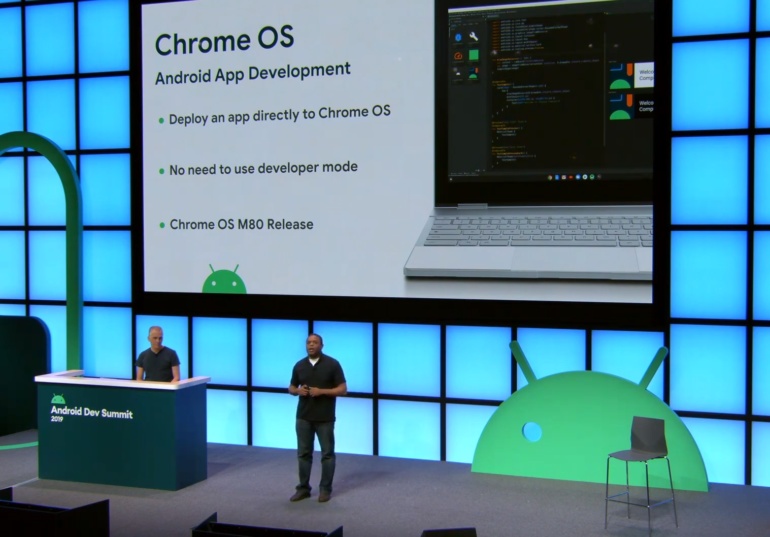
Task: Open the upper light Welcome preview thumbnail
Action: [631, 76]
